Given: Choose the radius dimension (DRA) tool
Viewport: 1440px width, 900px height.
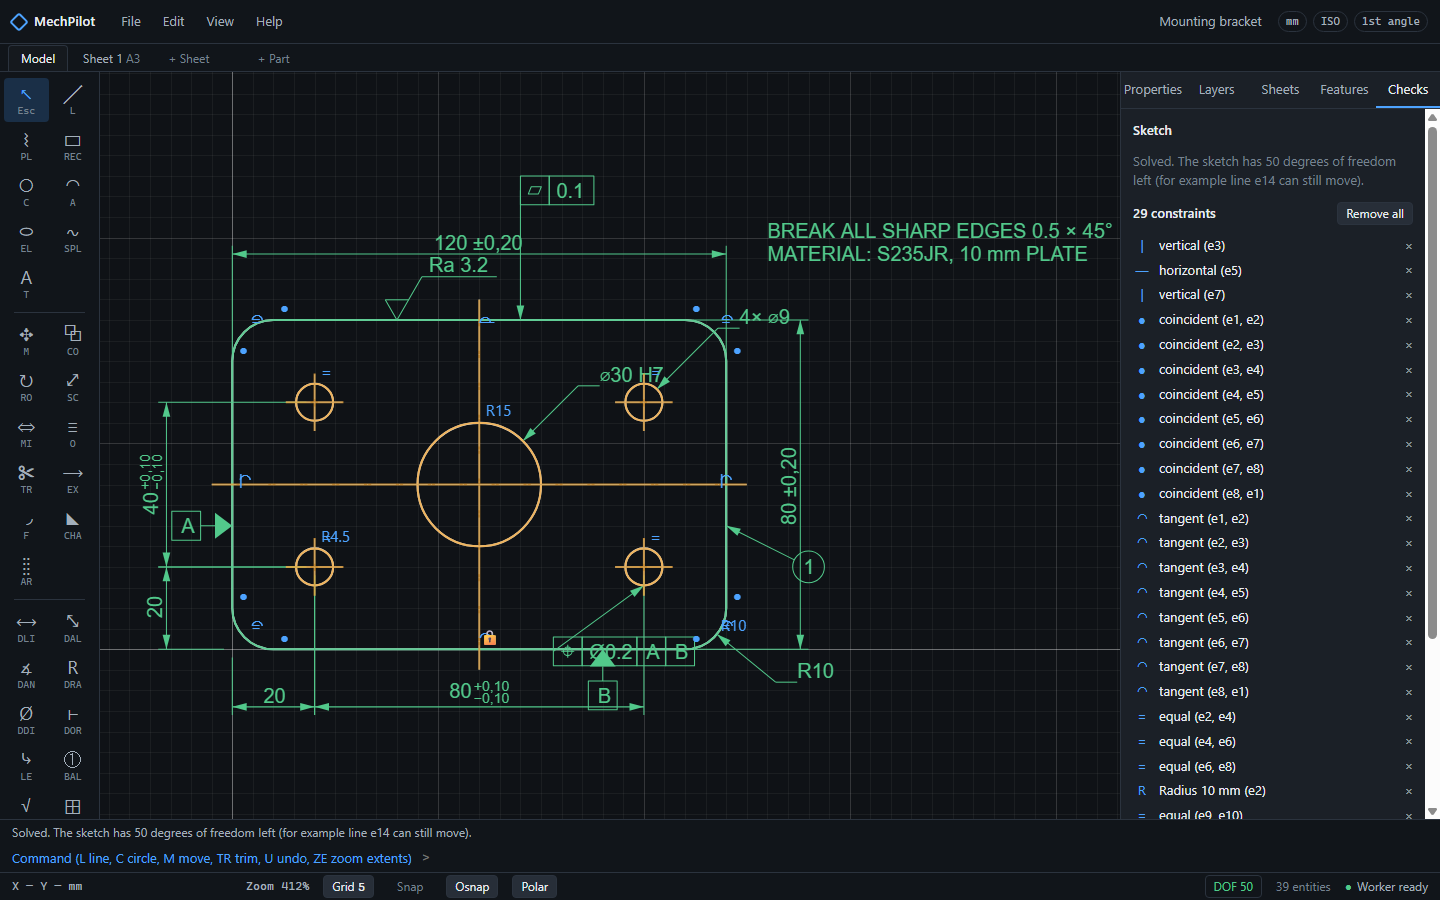Looking at the screenshot, I should click(73, 674).
